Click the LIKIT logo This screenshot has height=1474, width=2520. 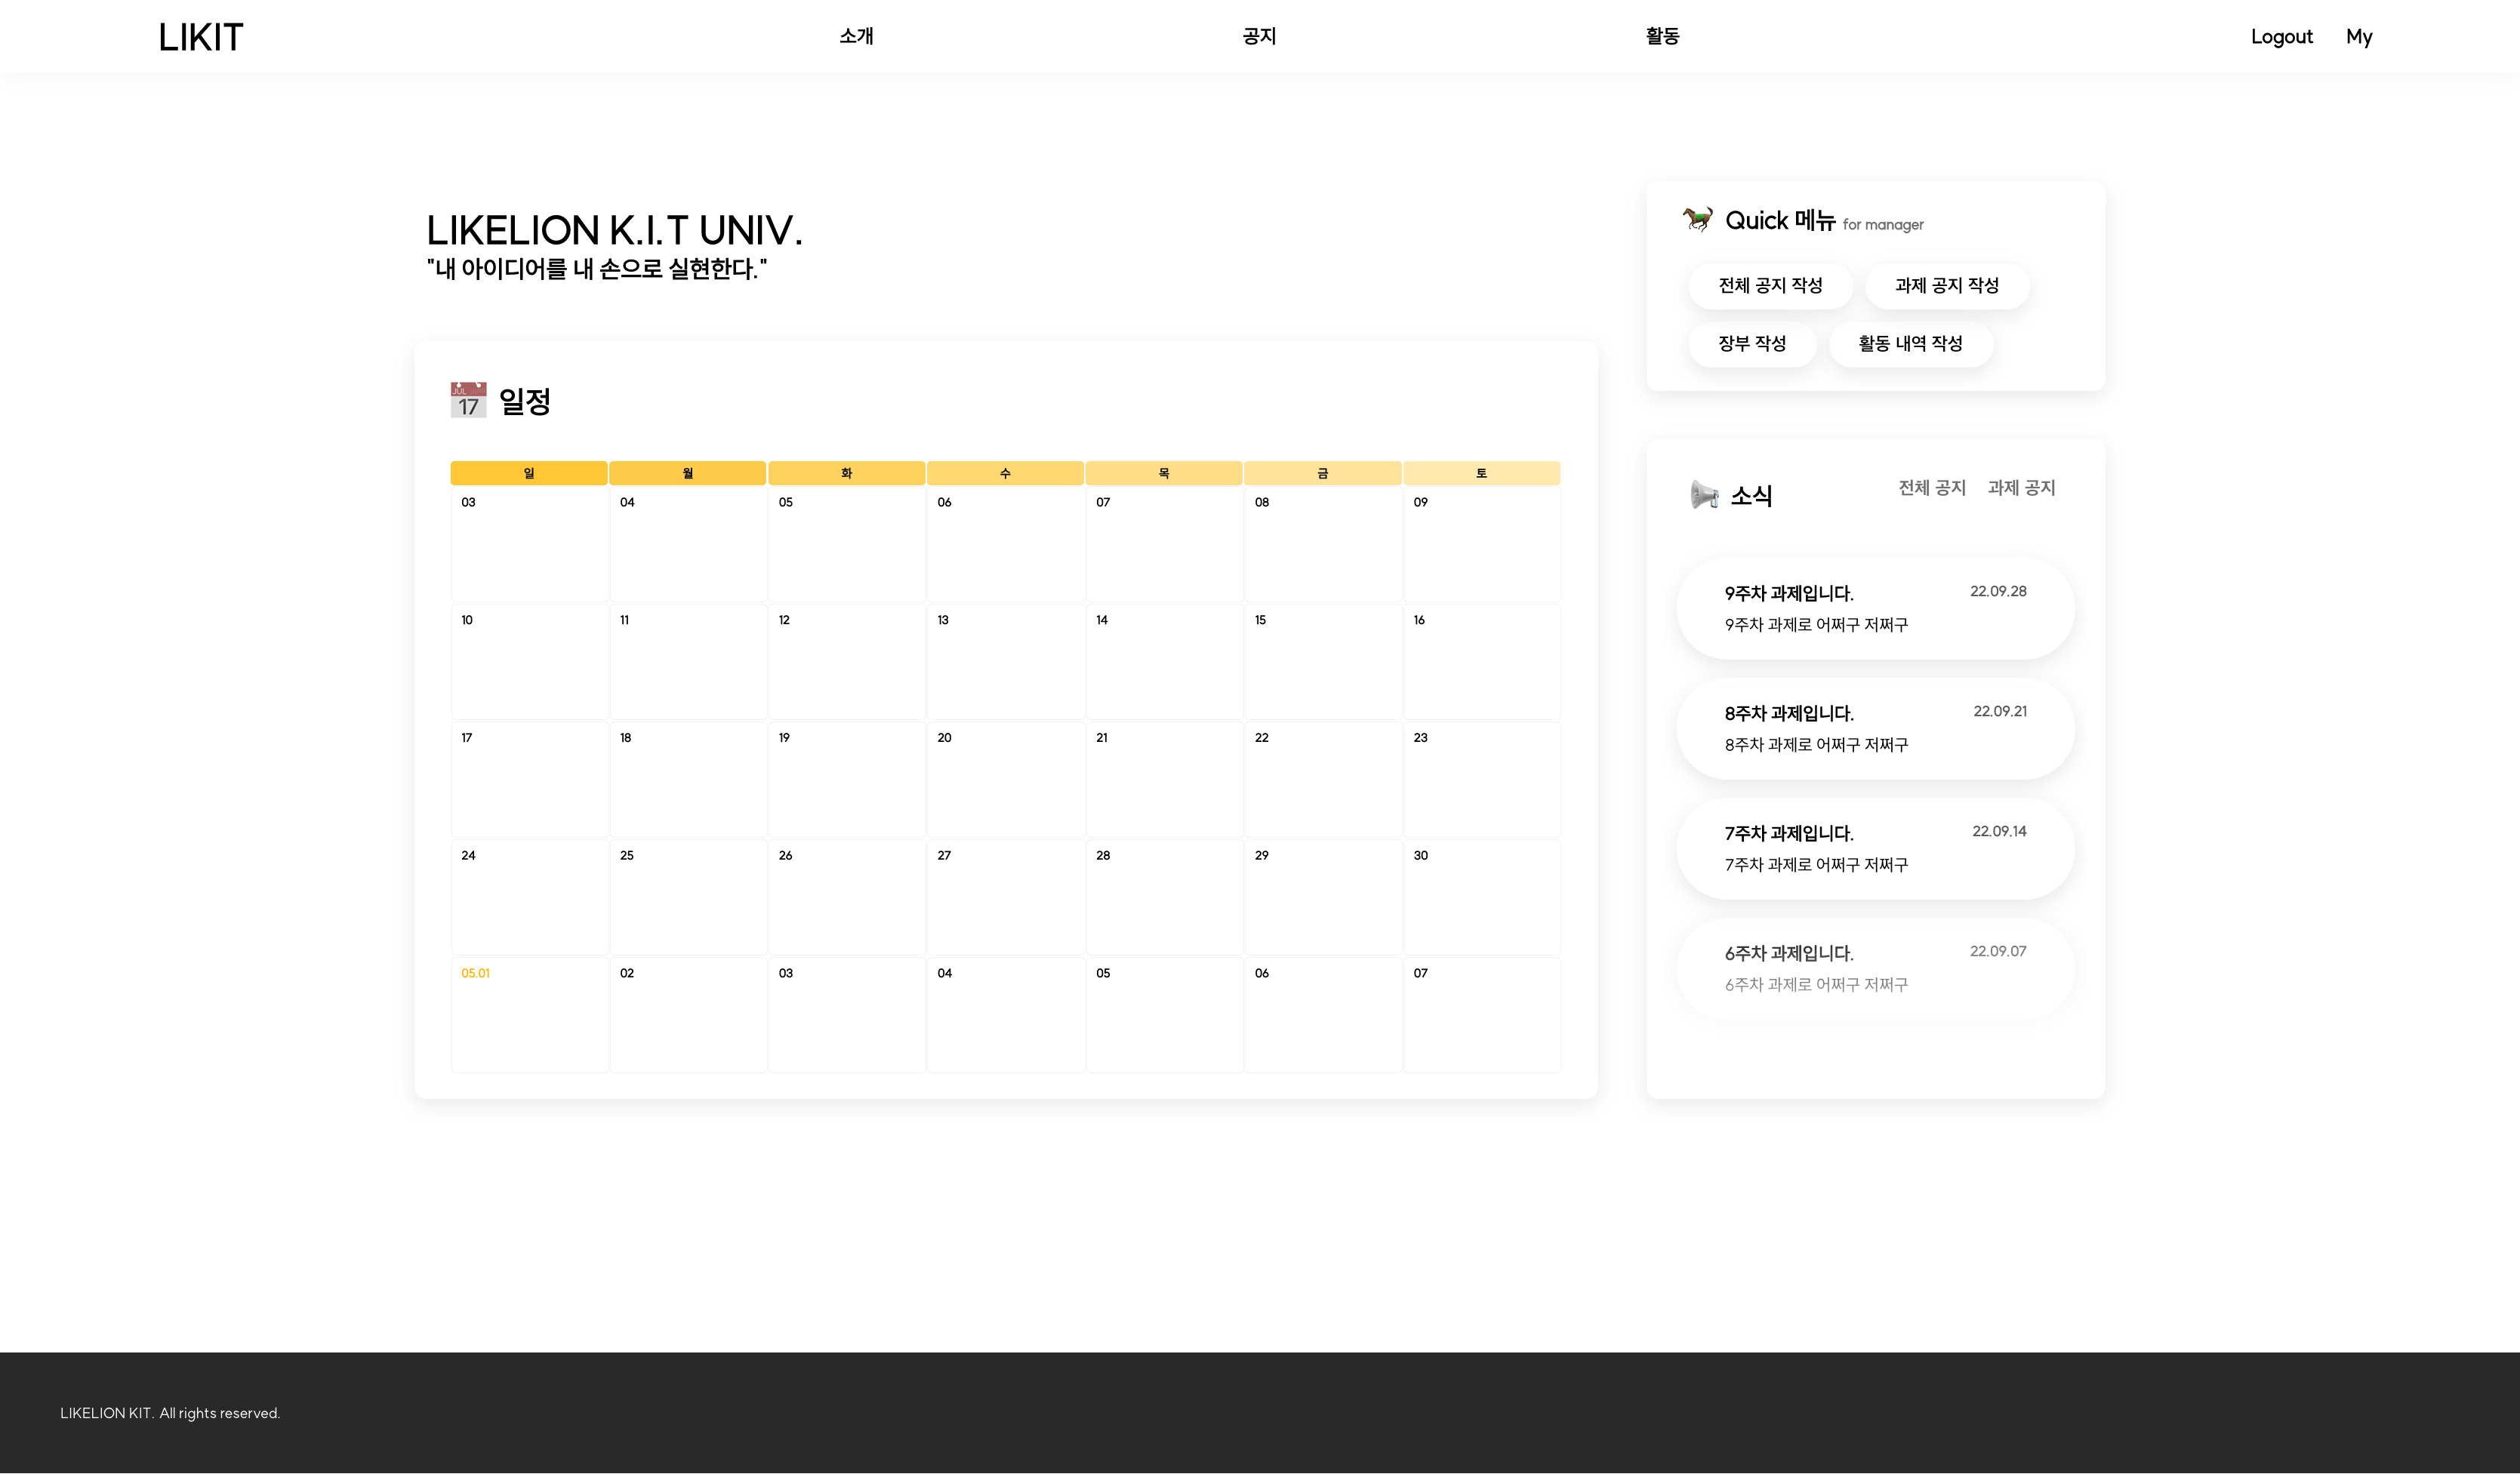tap(199, 36)
